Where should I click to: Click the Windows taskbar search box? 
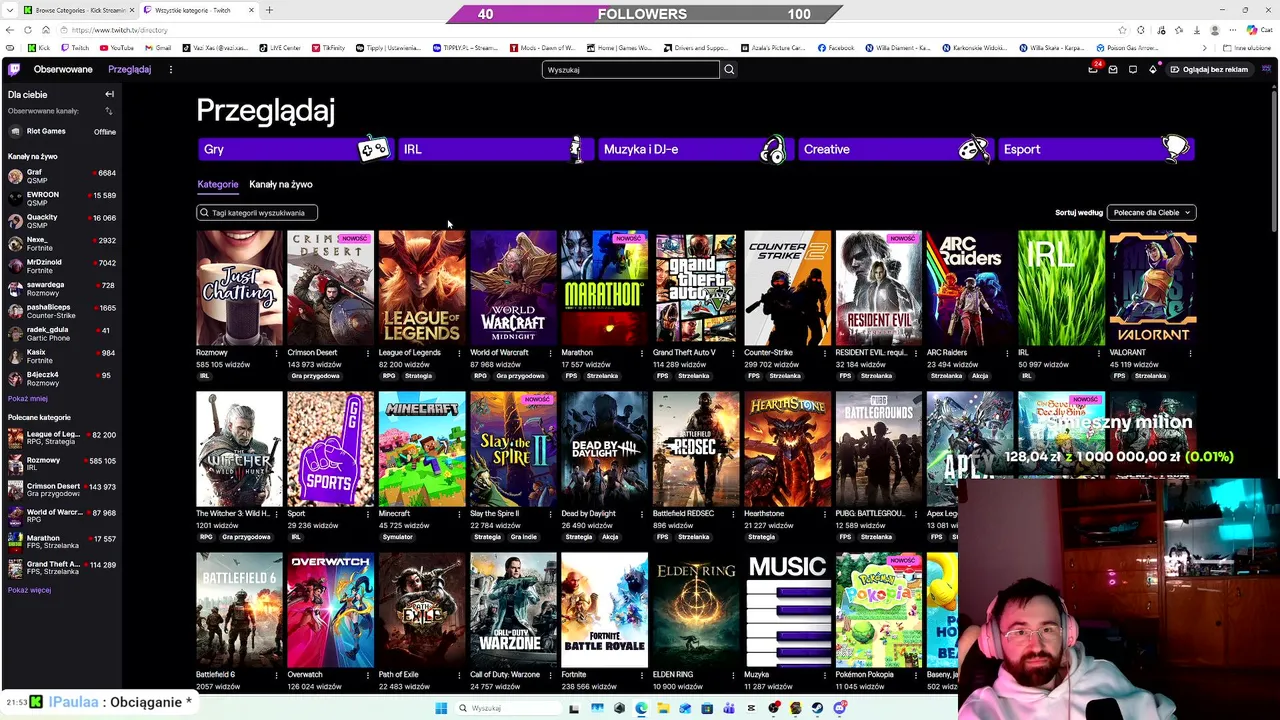coord(507,708)
